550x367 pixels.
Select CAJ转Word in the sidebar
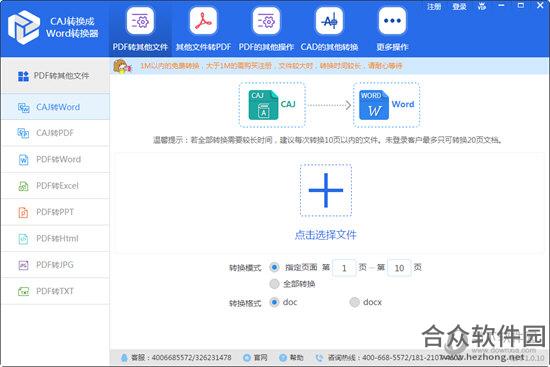point(55,107)
